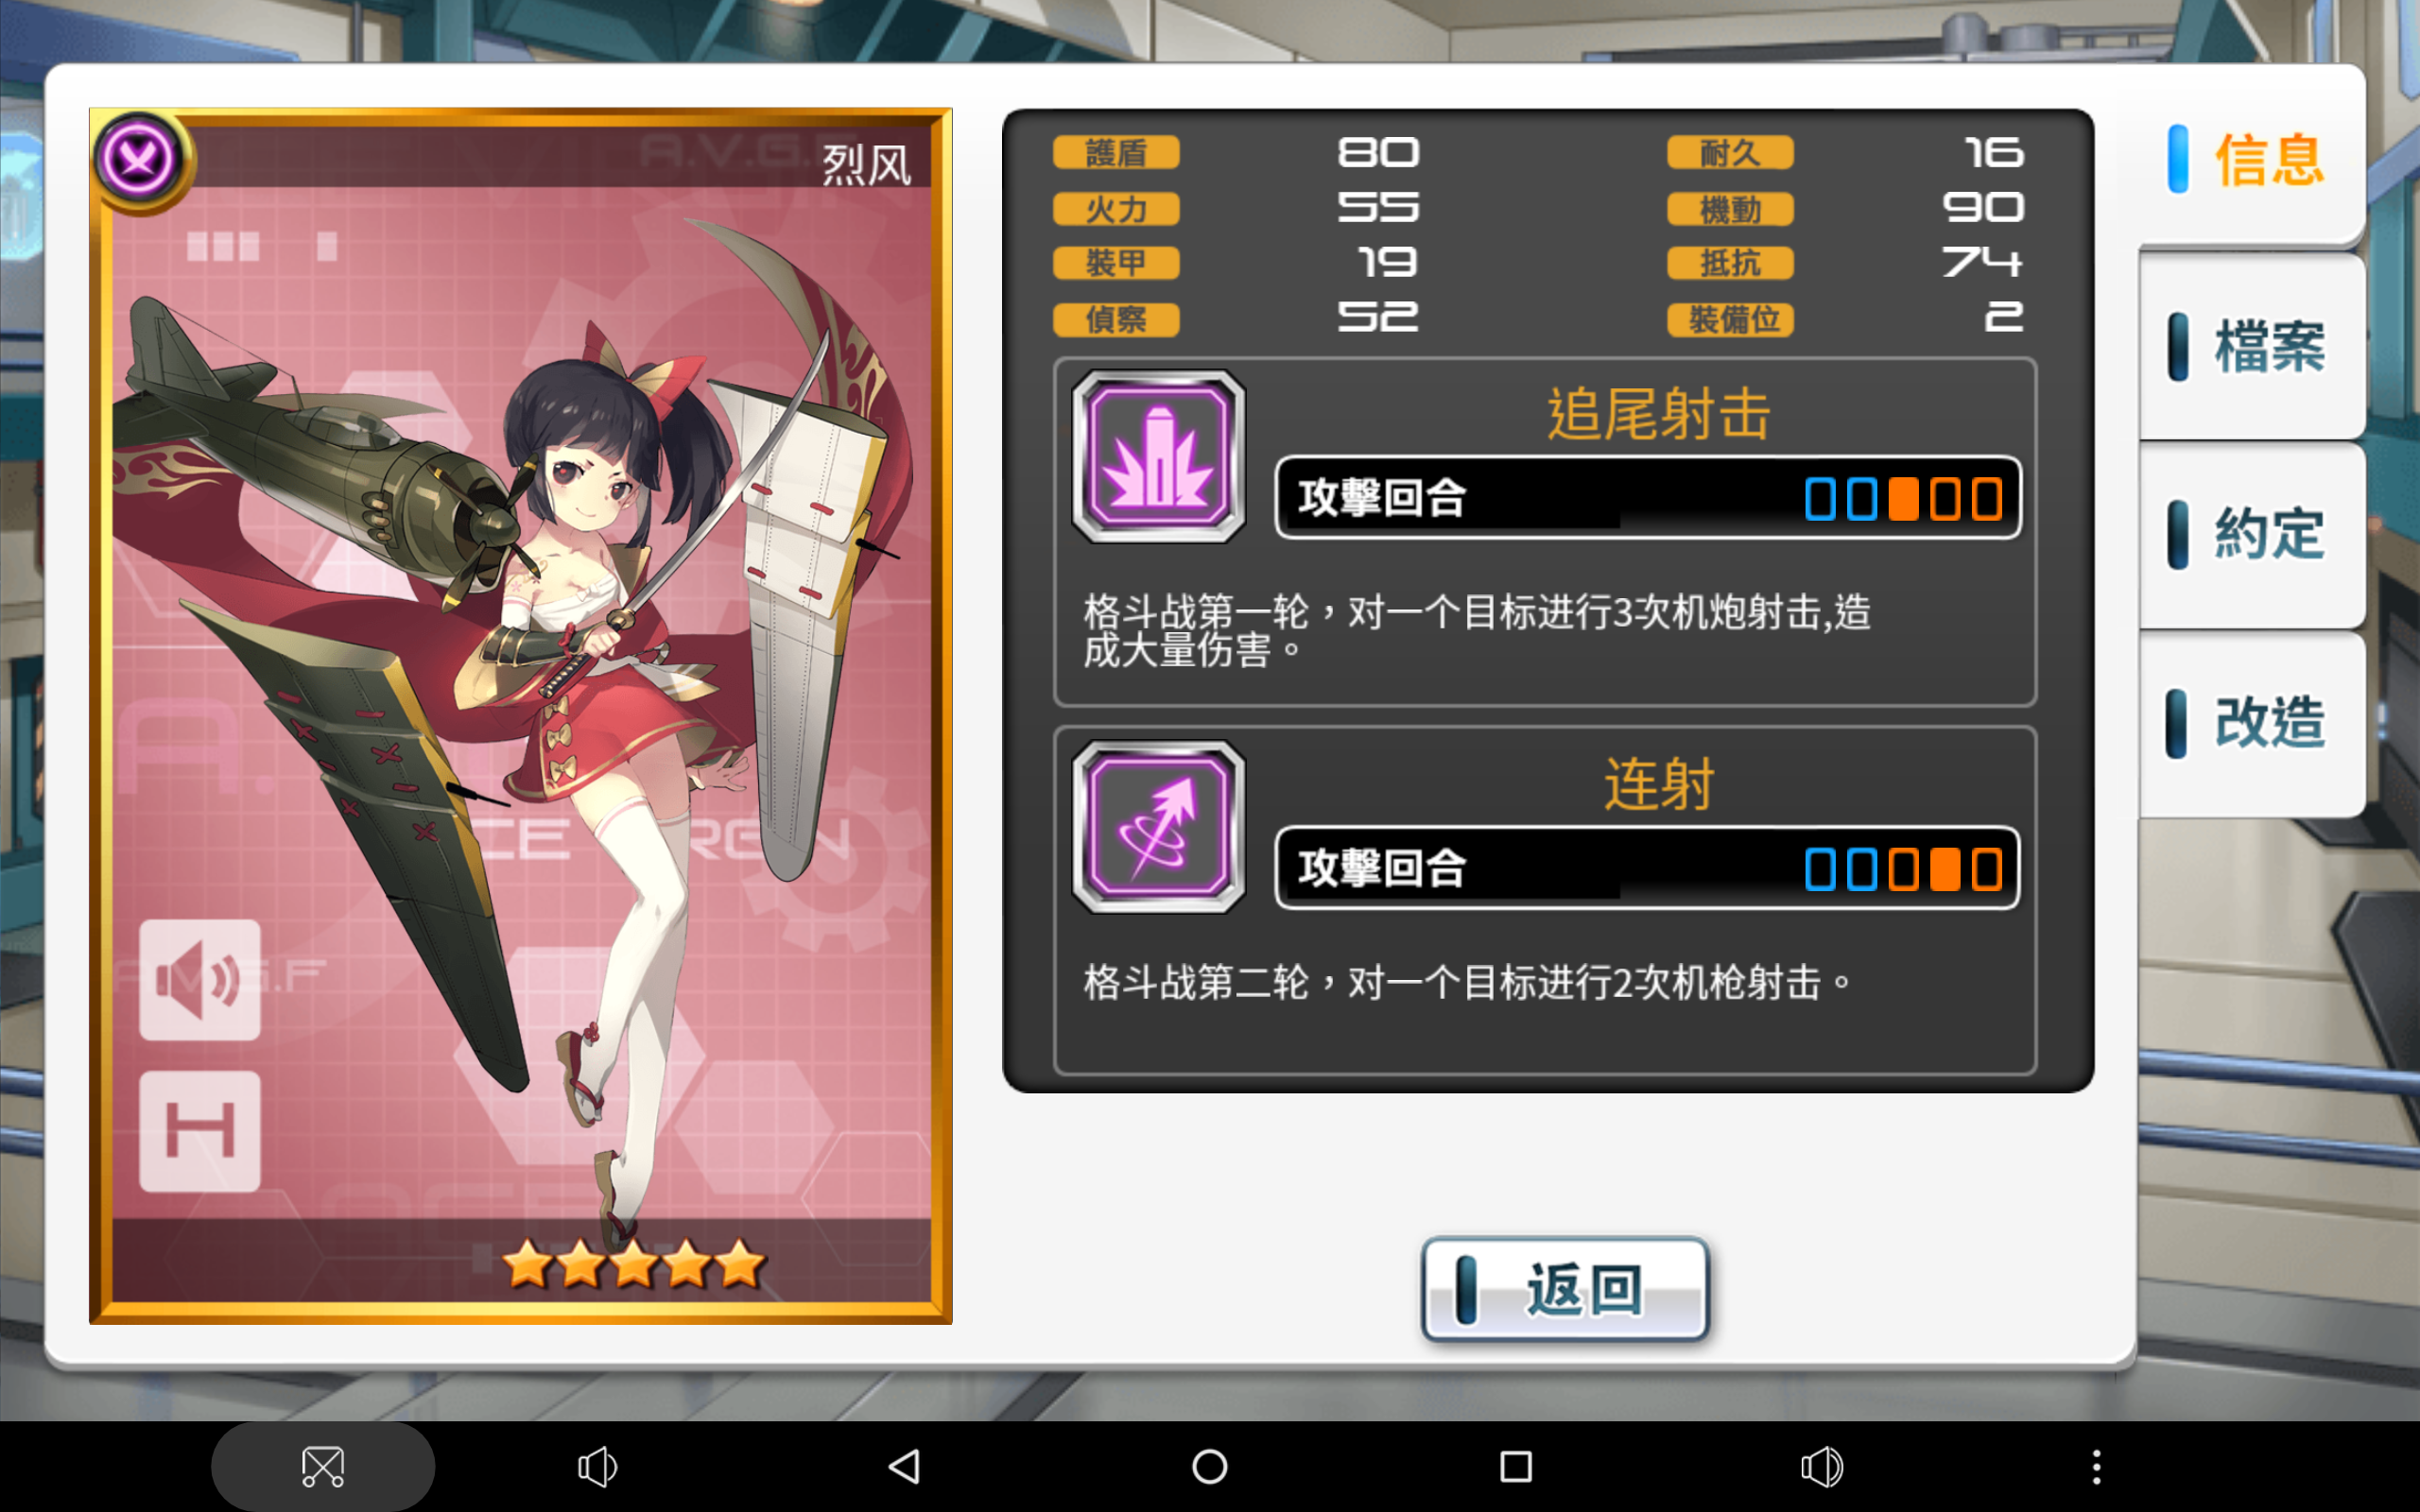The image size is (2420, 1512).
Task: Open recent apps square button
Action: tap(1516, 1467)
